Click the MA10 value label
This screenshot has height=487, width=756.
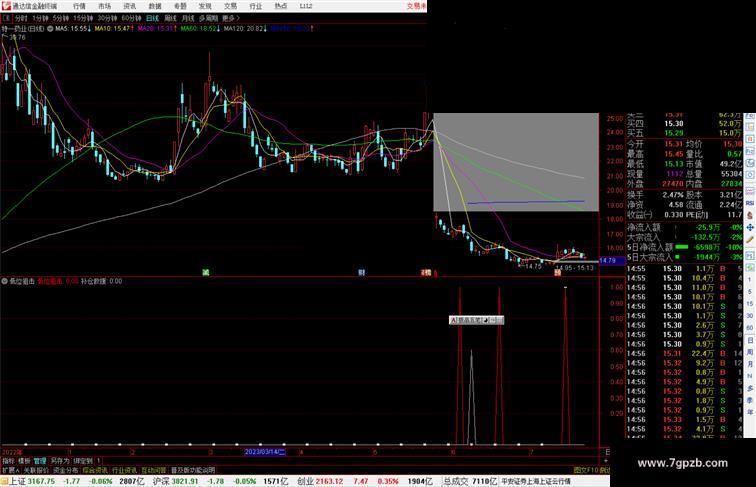[x=114, y=29]
